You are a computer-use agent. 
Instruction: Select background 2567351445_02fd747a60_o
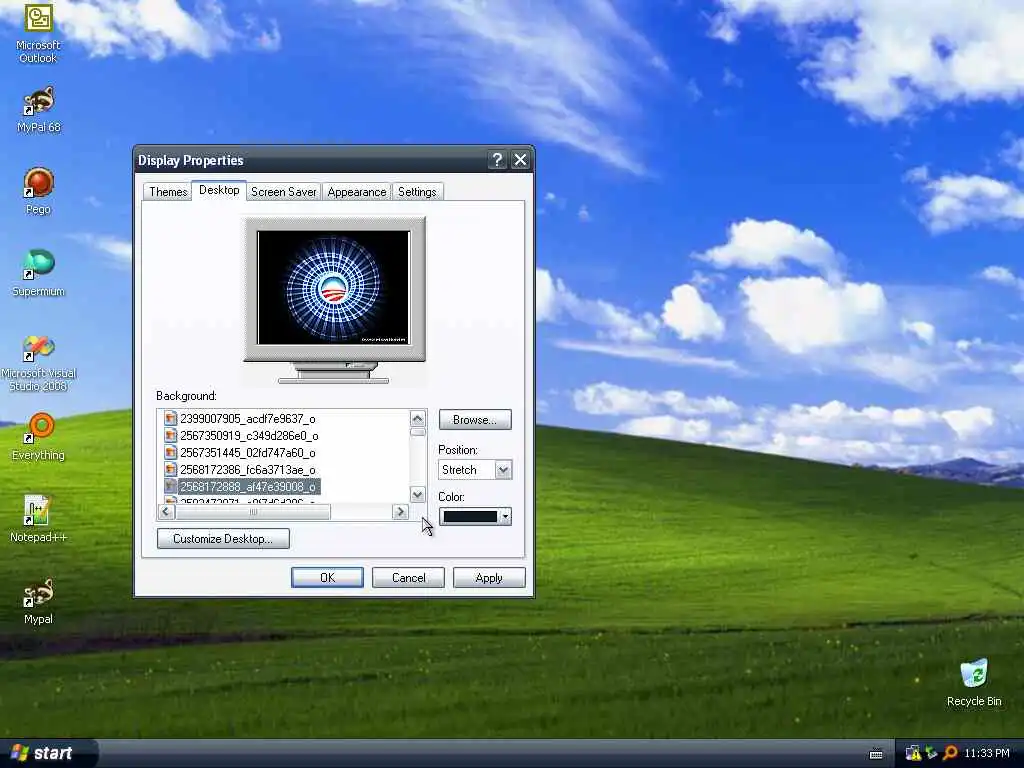[248, 453]
